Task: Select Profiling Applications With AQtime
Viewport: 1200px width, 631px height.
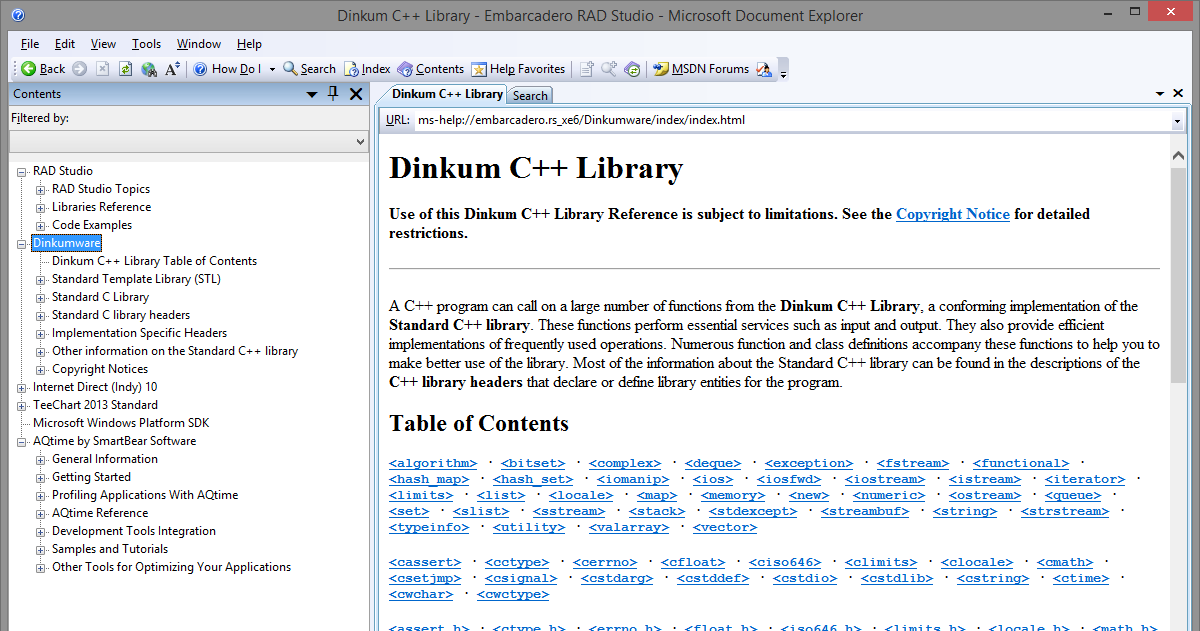Action: (x=145, y=495)
